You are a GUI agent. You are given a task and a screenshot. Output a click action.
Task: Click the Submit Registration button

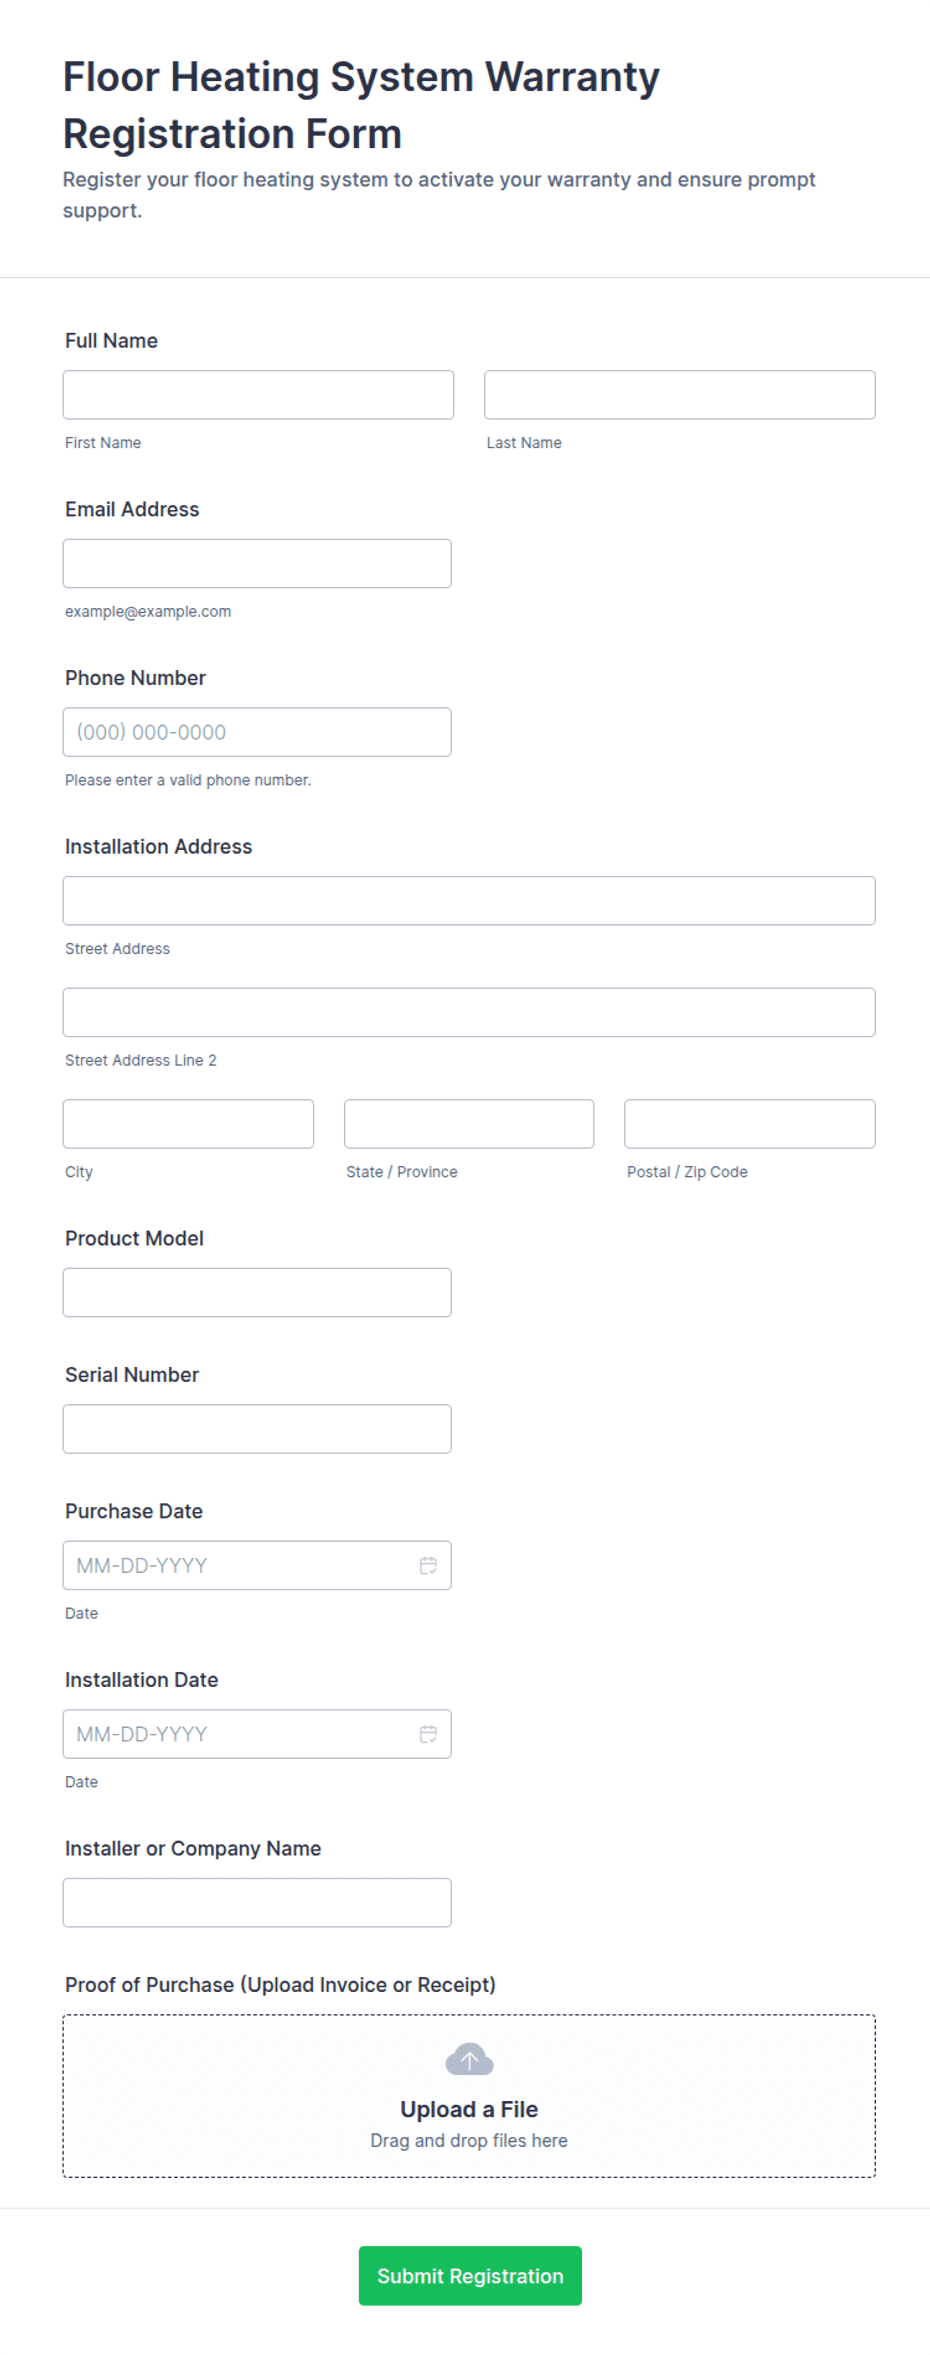(x=470, y=2276)
